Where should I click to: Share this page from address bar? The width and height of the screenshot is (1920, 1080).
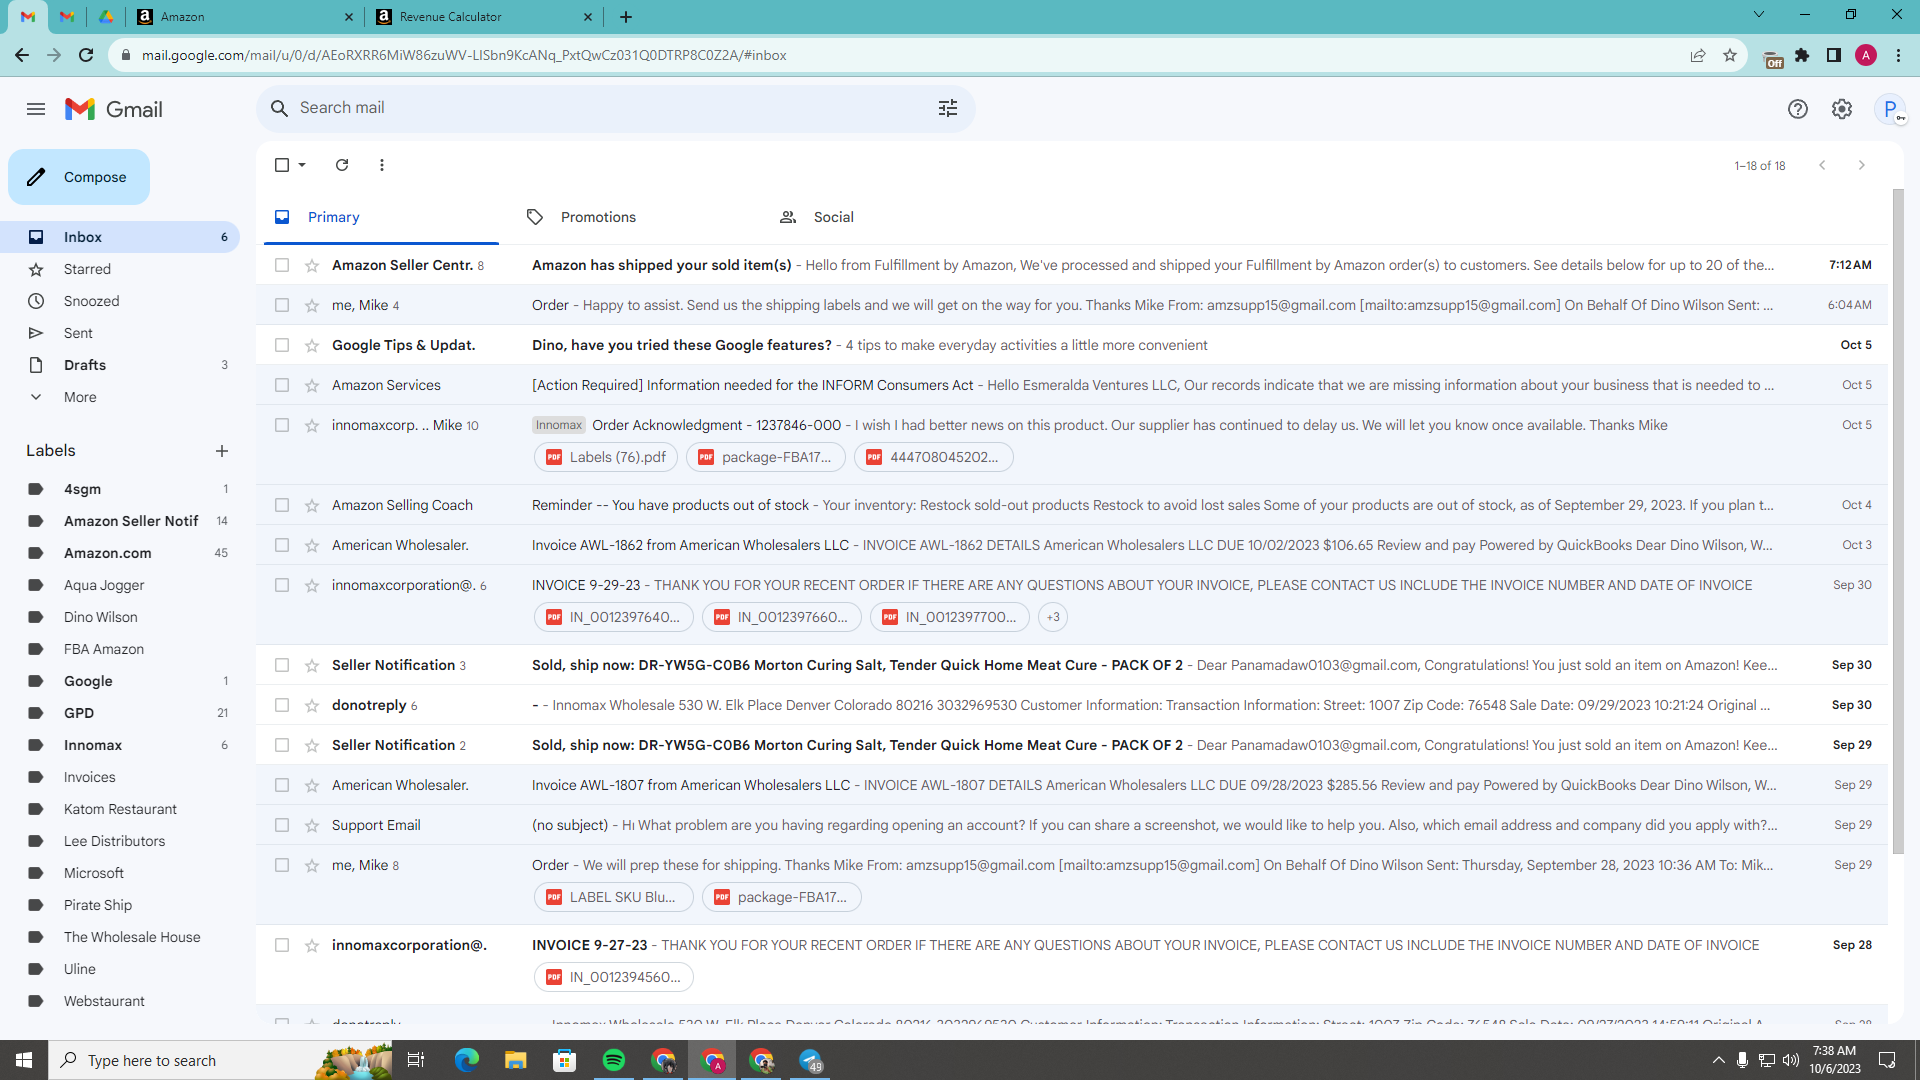pos(1698,55)
